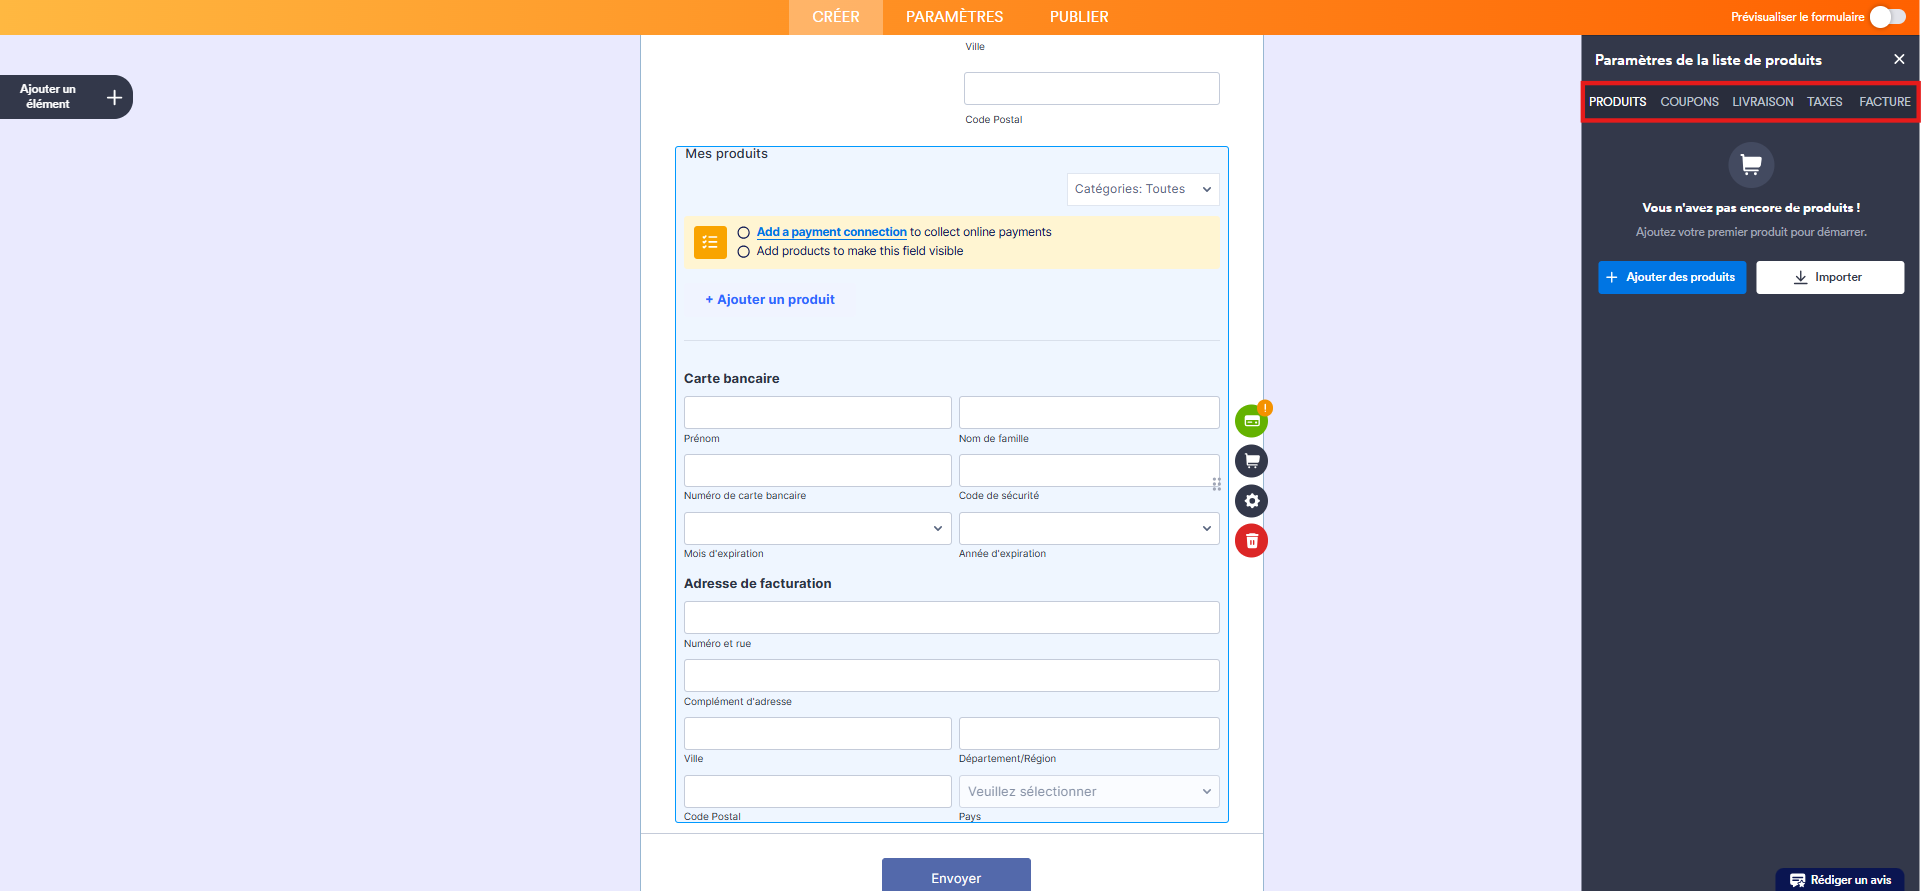
Task: Click the Rédiger un avis button
Action: pos(1840,880)
